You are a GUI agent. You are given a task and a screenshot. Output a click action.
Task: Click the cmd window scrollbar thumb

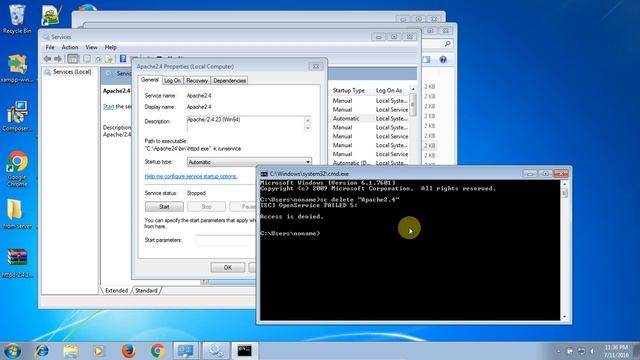click(x=564, y=193)
